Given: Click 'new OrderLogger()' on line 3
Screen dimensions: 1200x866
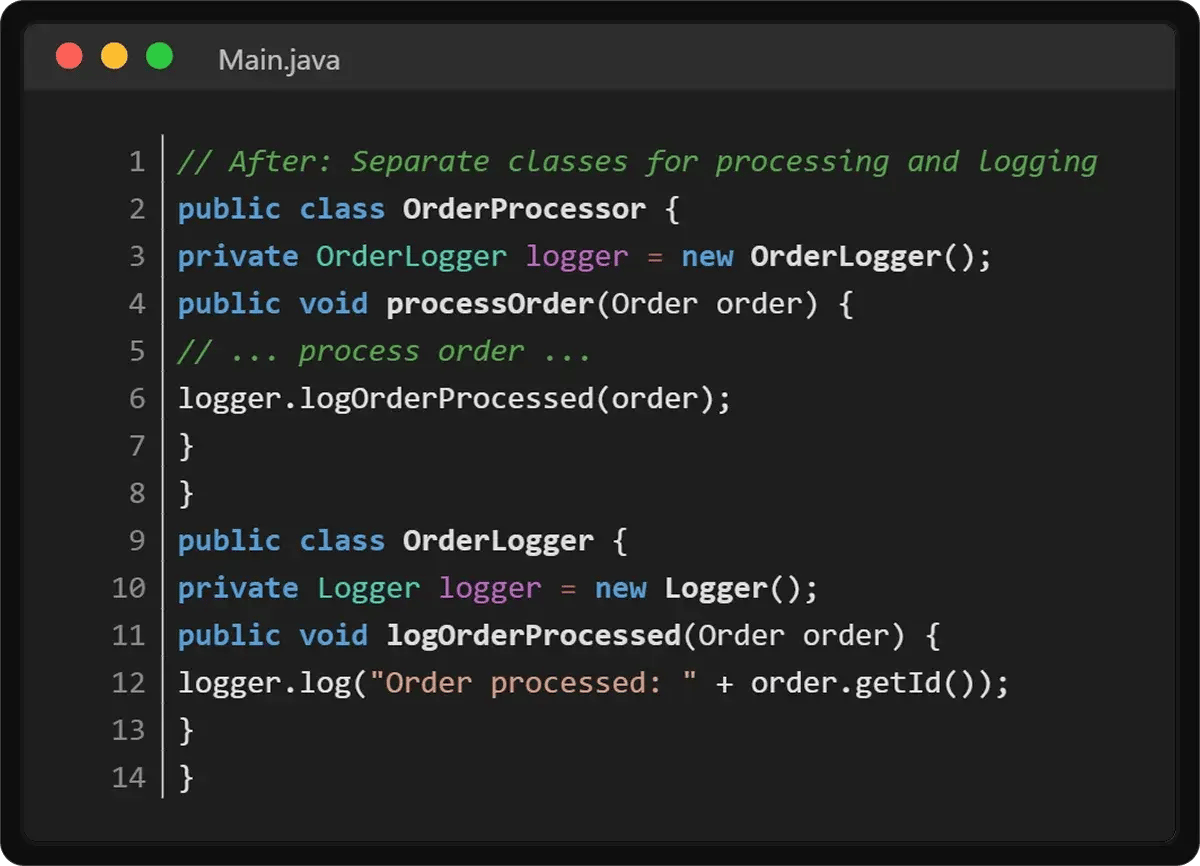Looking at the screenshot, I should tap(827, 257).
